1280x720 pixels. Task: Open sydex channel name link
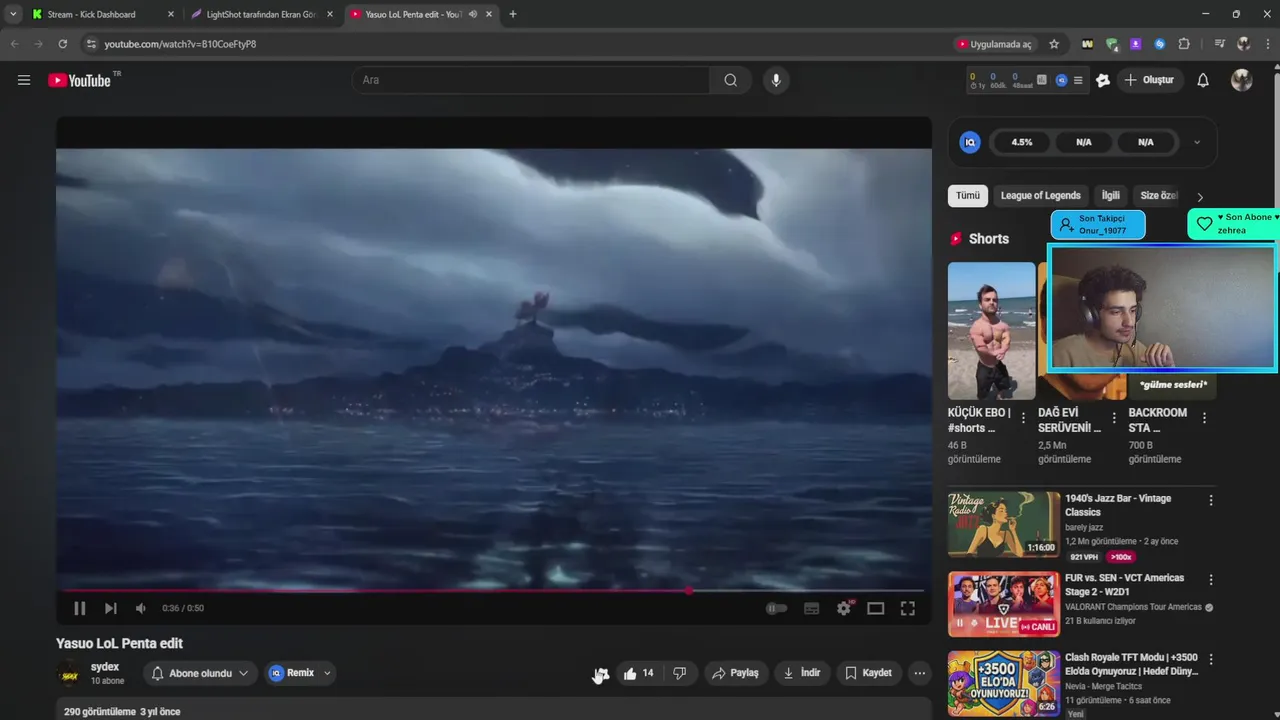point(105,667)
